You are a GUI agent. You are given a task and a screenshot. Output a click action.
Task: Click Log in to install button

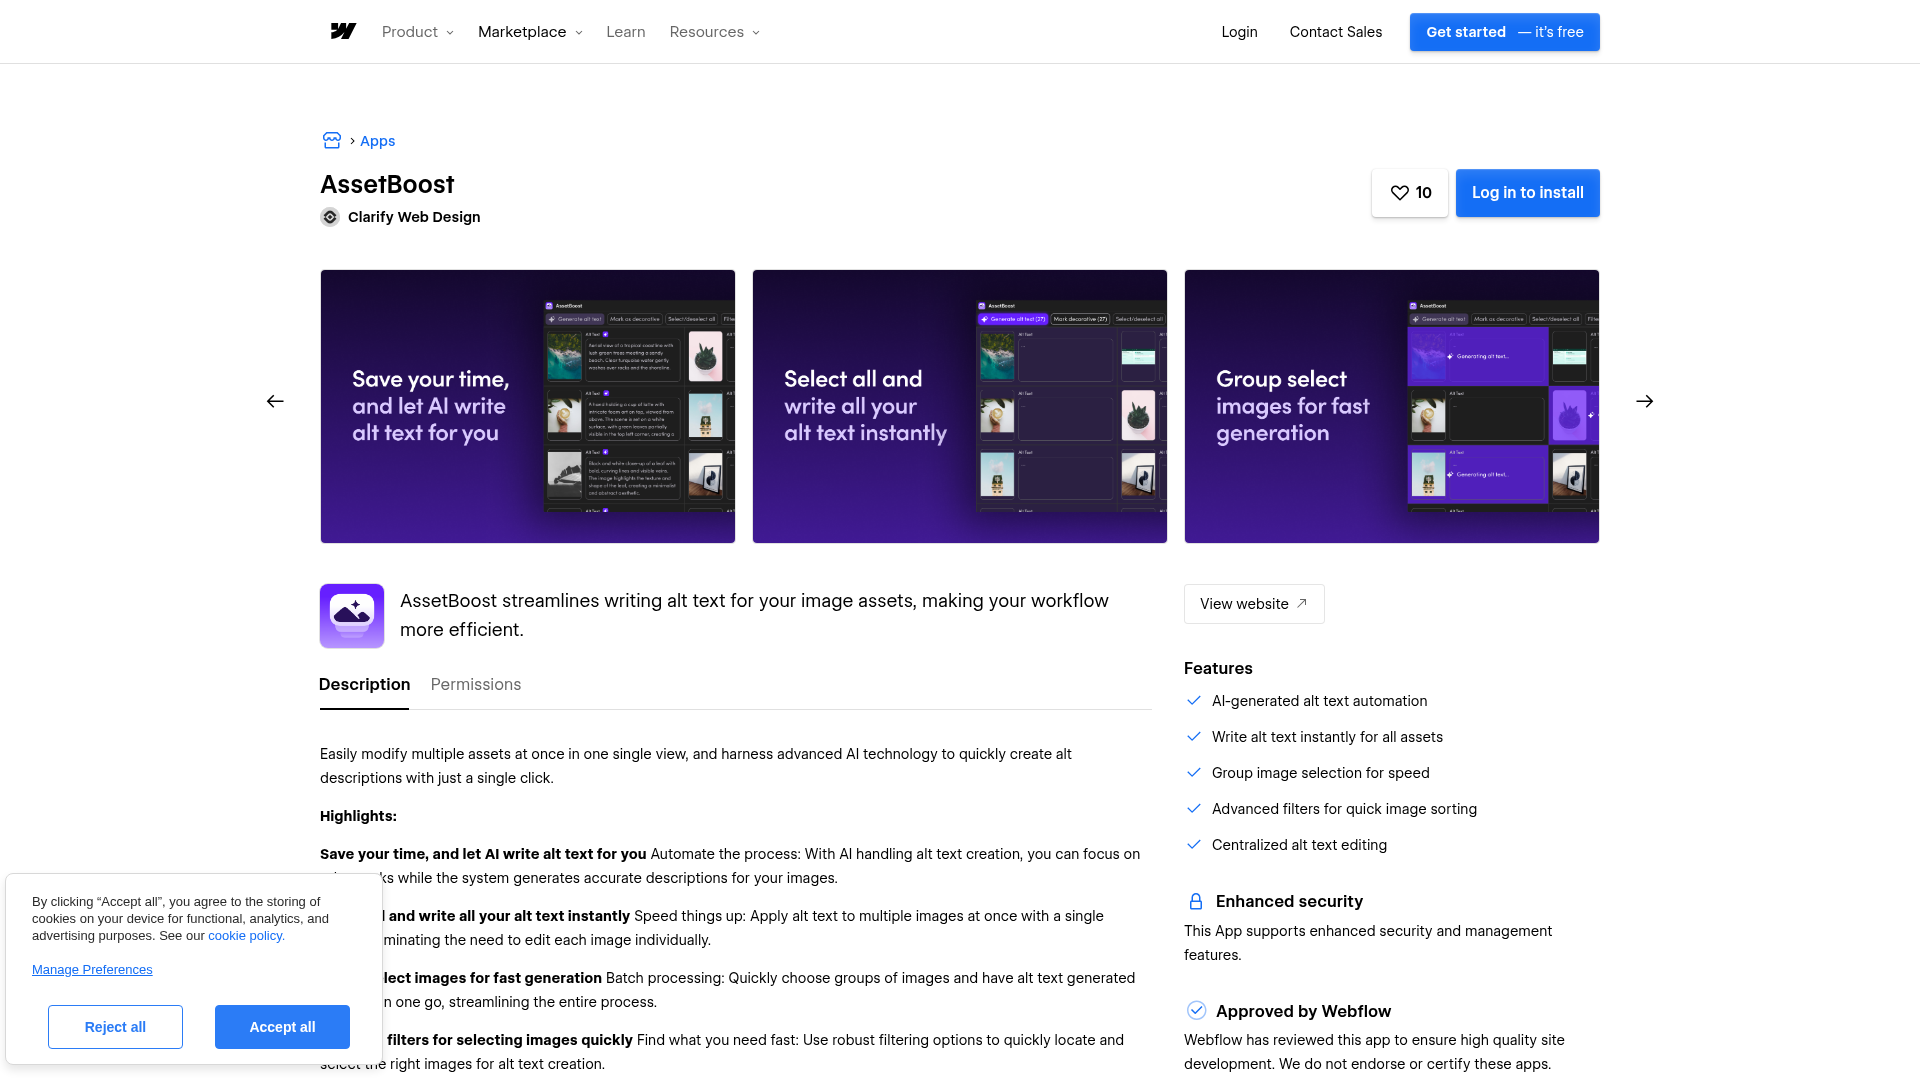[1527, 193]
